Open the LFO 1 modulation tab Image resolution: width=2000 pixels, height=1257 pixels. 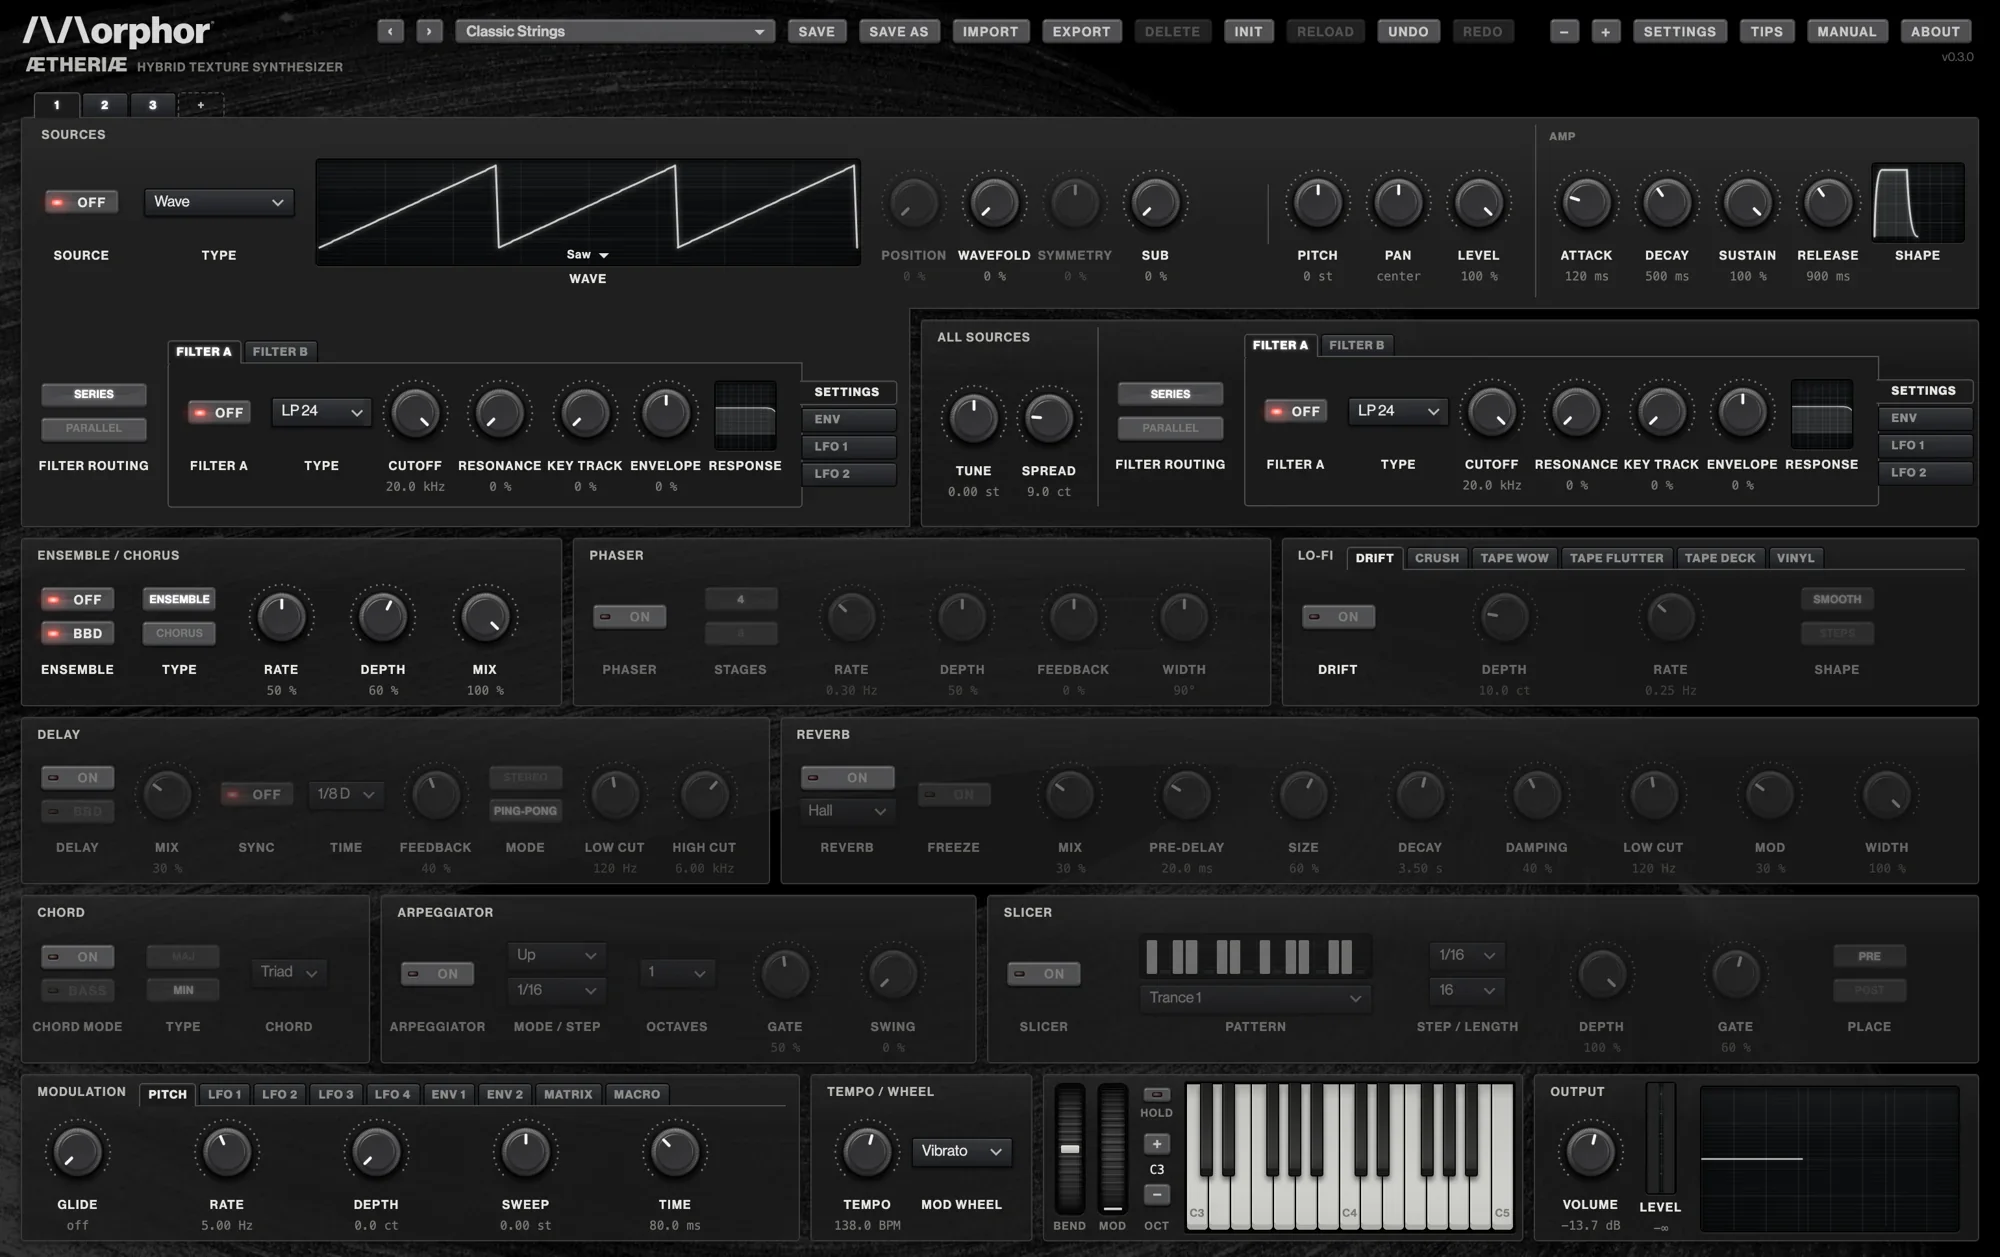point(224,1094)
